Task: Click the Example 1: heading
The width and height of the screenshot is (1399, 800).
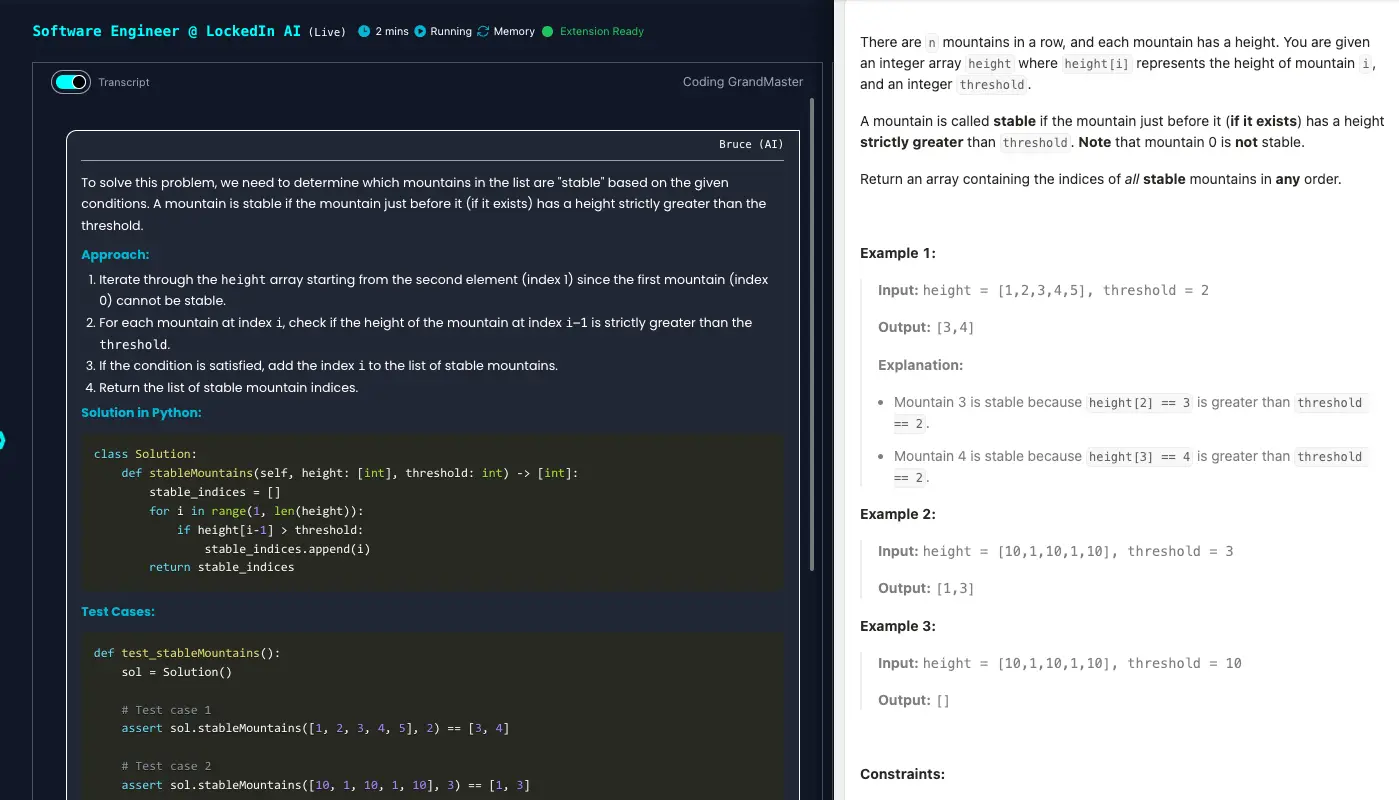Action: point(898,253)
